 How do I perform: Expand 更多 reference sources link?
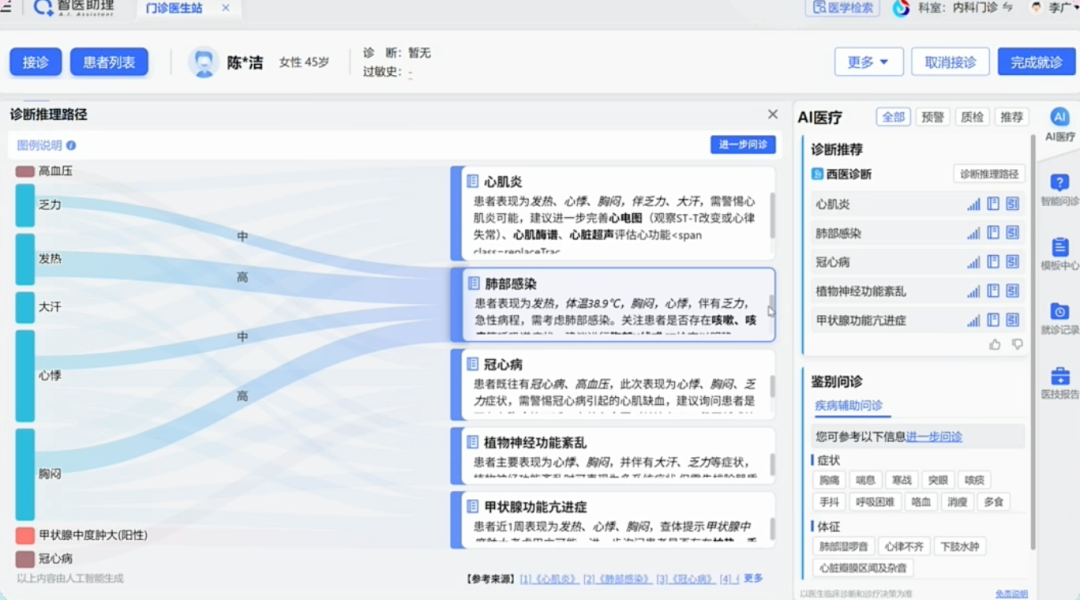(753, 578)
